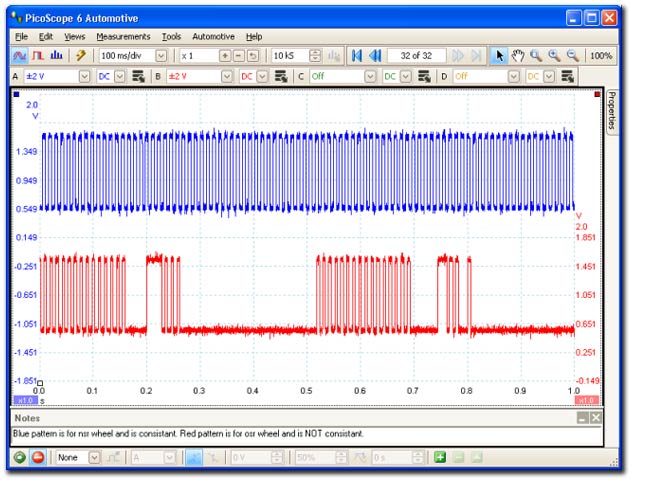Switch to Spectrum mode bar-chart icon
Image resolution: width=650 pixels, height=491 pixels.
56,56
